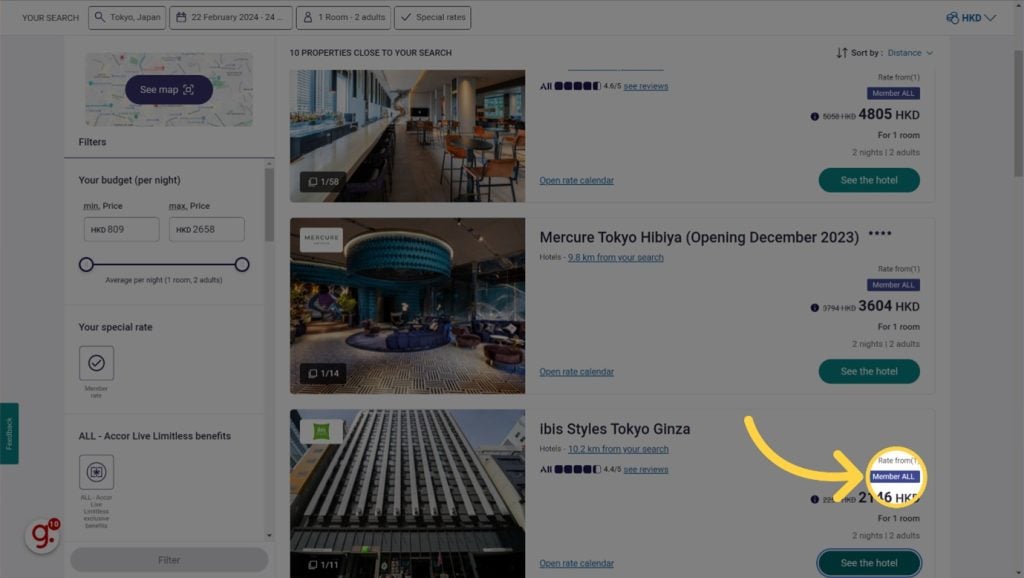
Task: Open the 1/14 photo gallery counter
Action: [x=323, y=373]
